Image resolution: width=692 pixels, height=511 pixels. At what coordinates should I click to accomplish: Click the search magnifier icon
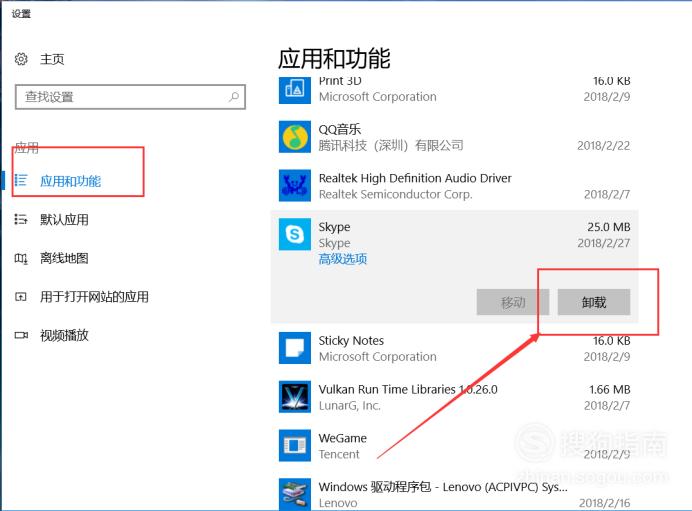234,96
